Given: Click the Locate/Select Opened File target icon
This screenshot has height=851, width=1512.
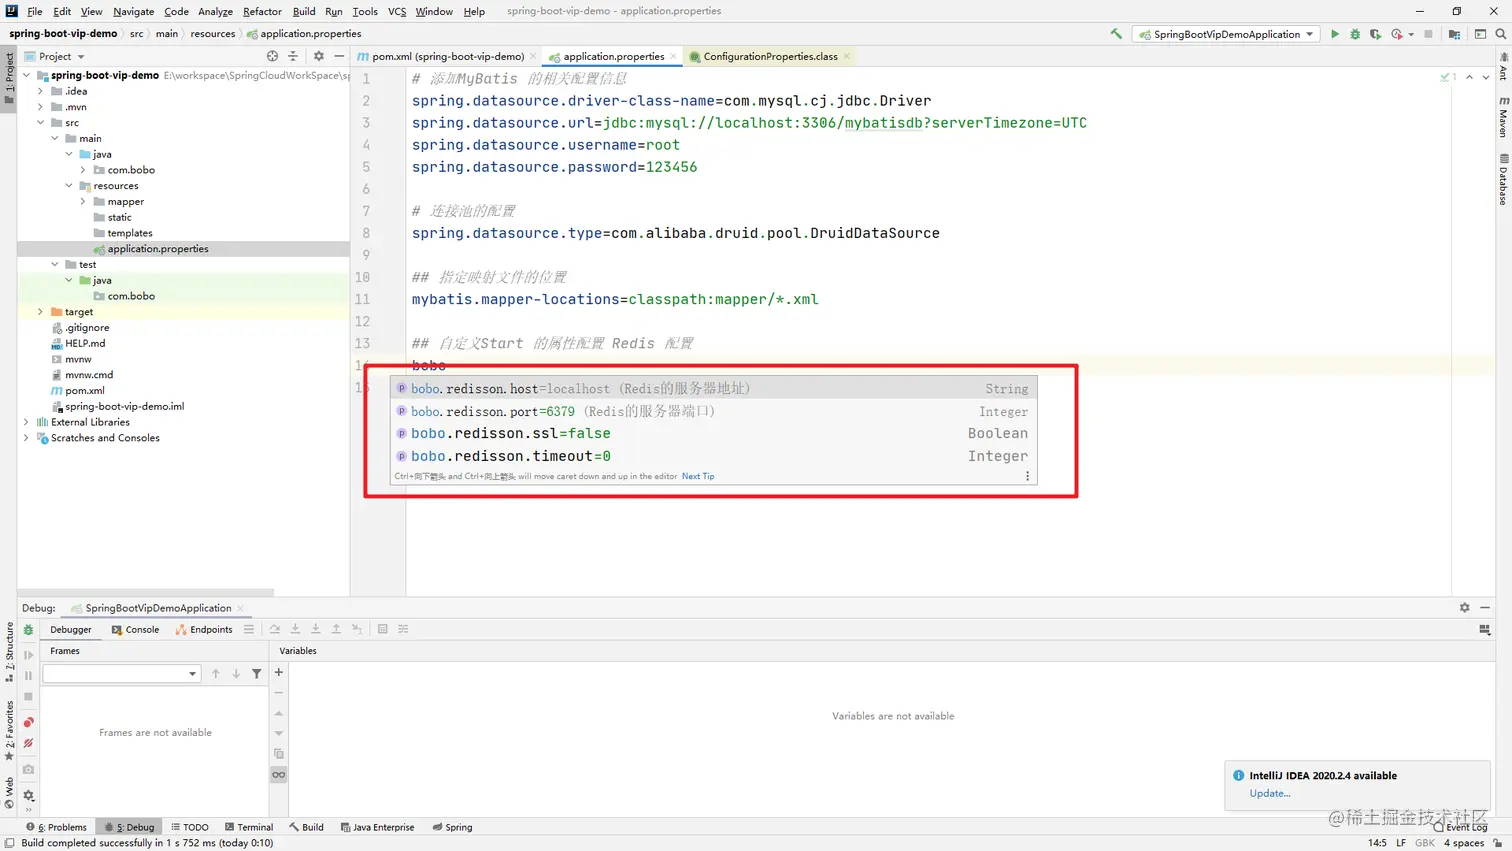Looking at the screenshot, I should pyautogui.click(x=272, y=56).
